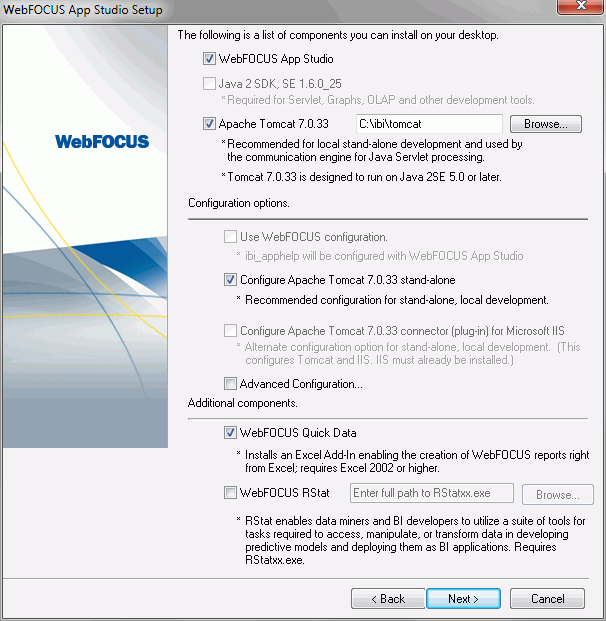Close the setup window with X

tap(581, 6)
